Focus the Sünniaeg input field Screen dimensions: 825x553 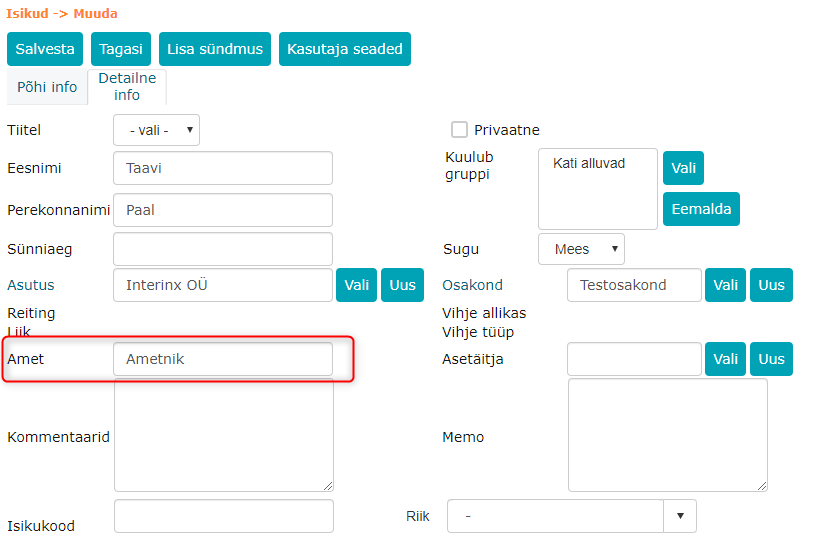(223, 249)
